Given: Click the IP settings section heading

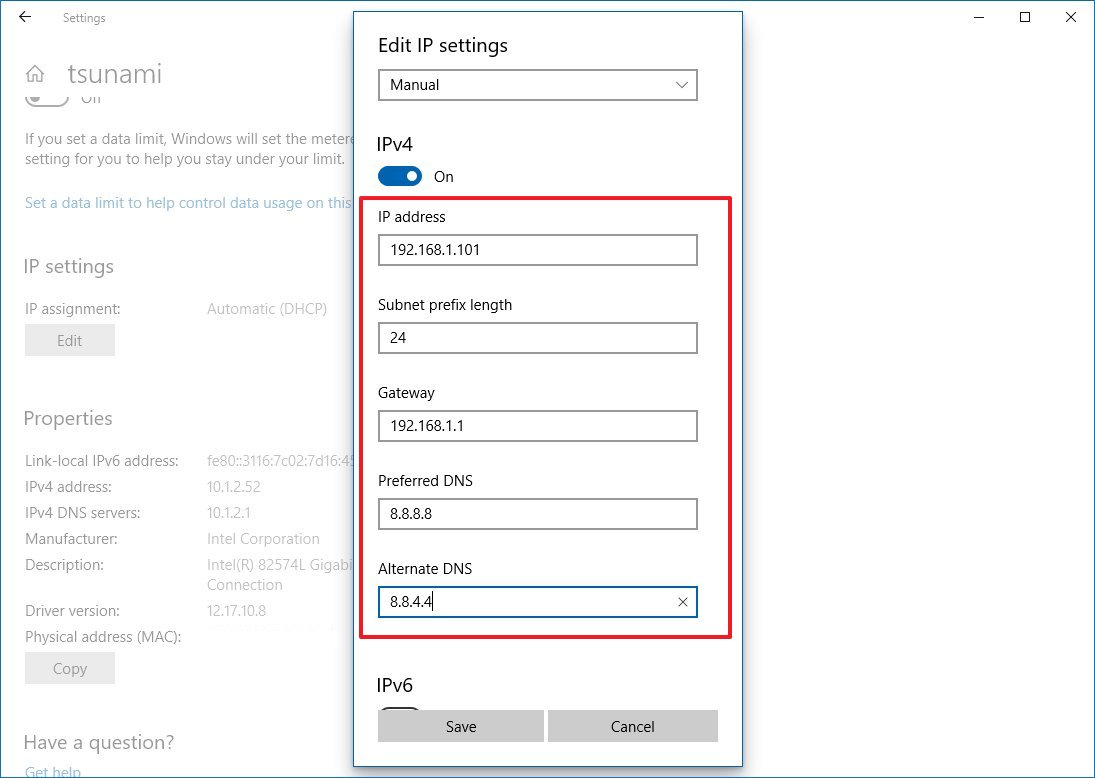Looking at the screenshot, I should (x=68, y=266).
